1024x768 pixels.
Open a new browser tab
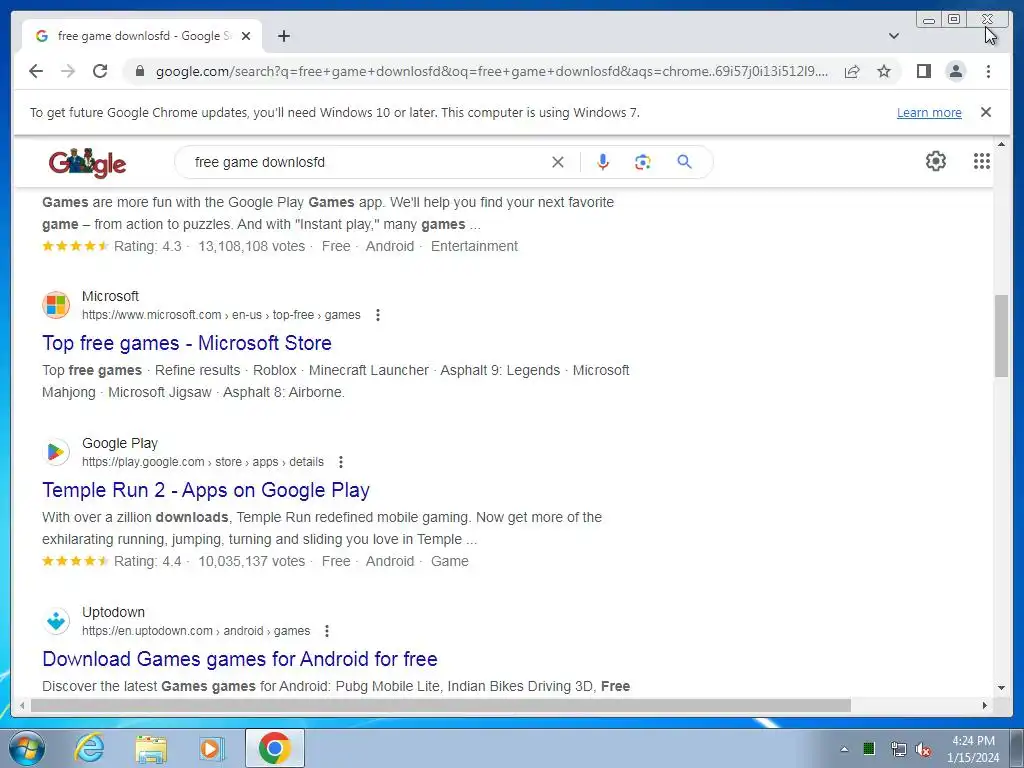click(283, 36)
